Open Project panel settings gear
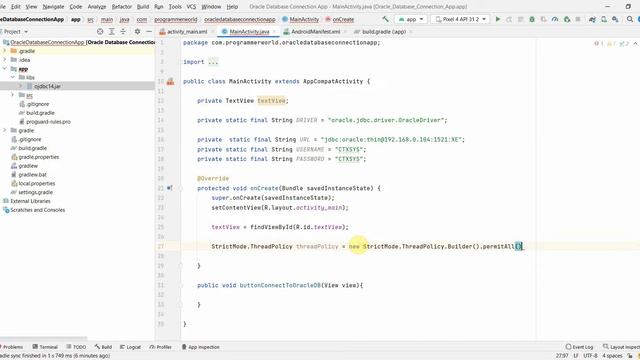This screenshot has width=640, height=360. tap(138, 31)
